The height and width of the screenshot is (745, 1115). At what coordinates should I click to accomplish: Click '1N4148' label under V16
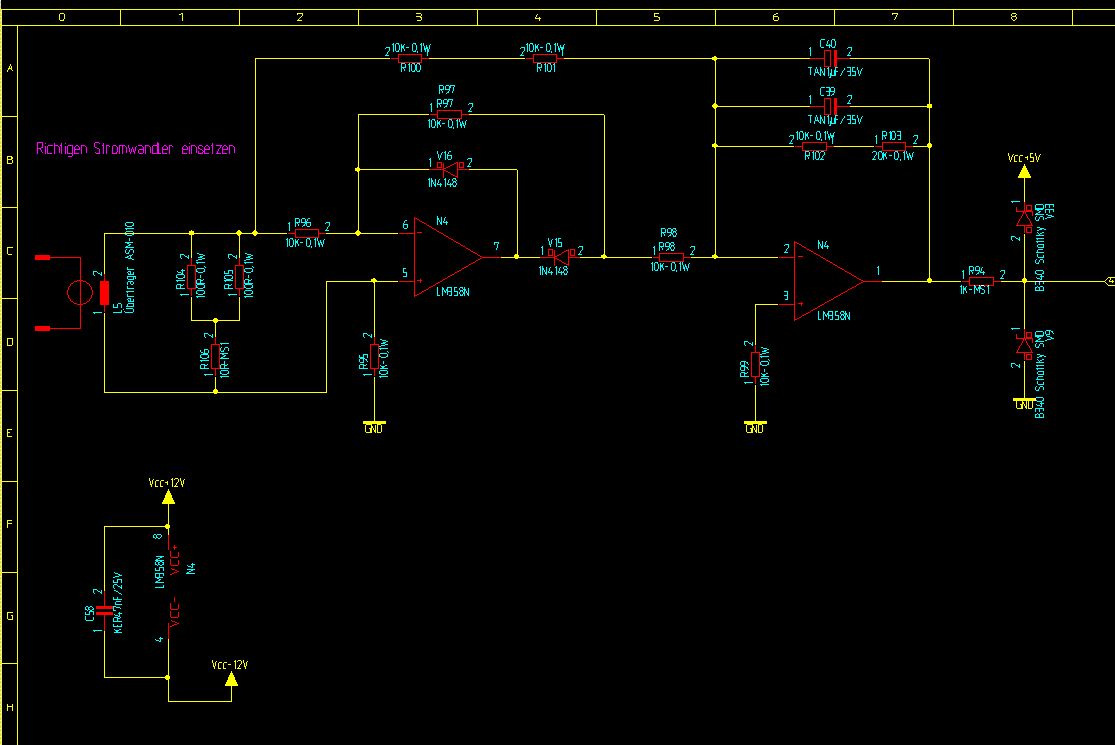pyautogui.click(x=442, y=183)
